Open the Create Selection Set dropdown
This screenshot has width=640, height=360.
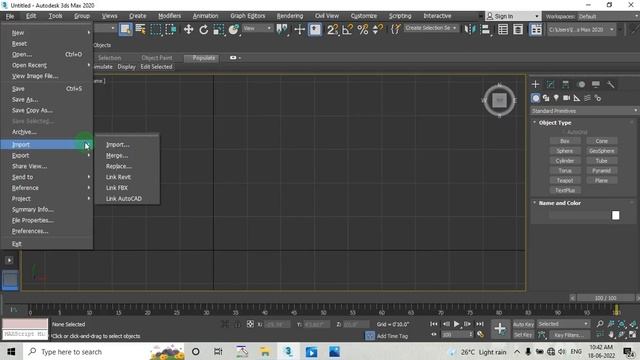pyautogui.click(x=431, y=28)
